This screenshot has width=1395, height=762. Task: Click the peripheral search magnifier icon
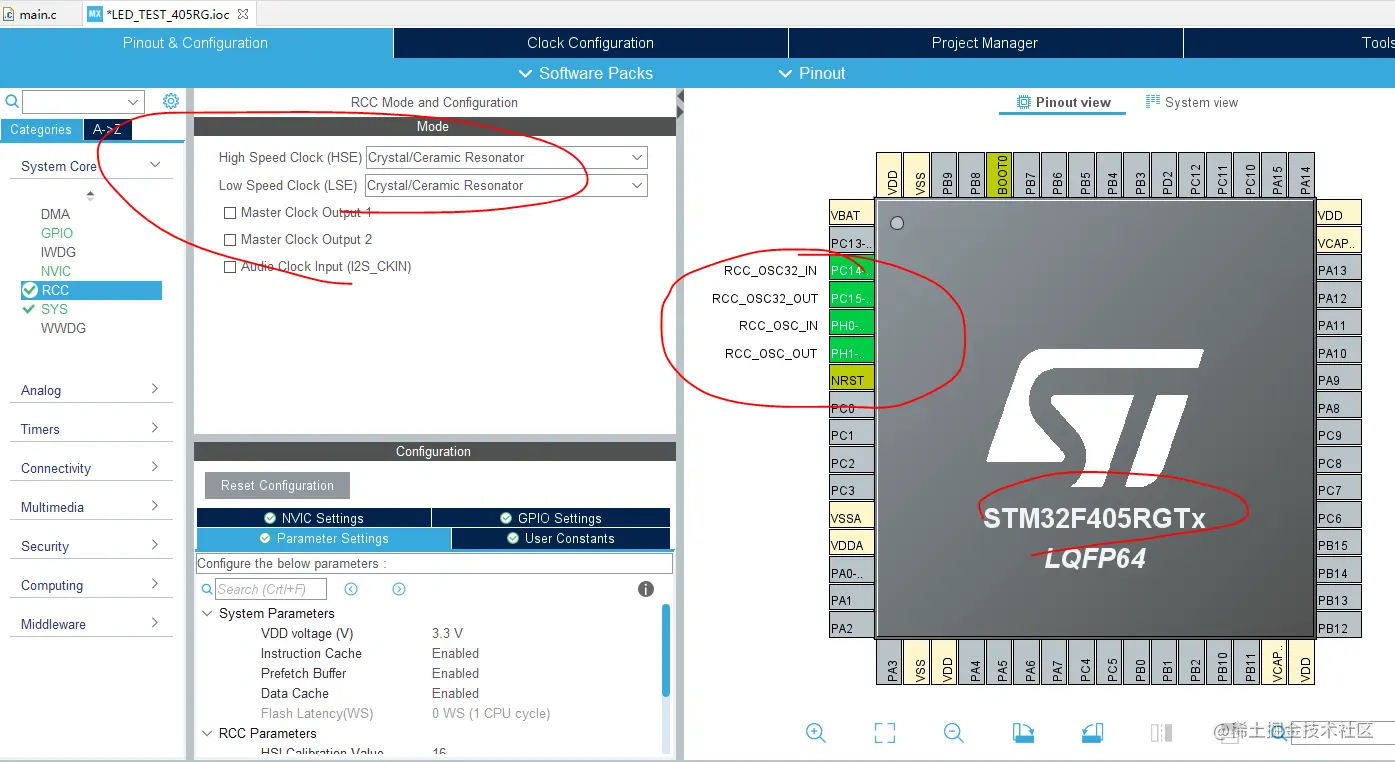pos(12,101)
